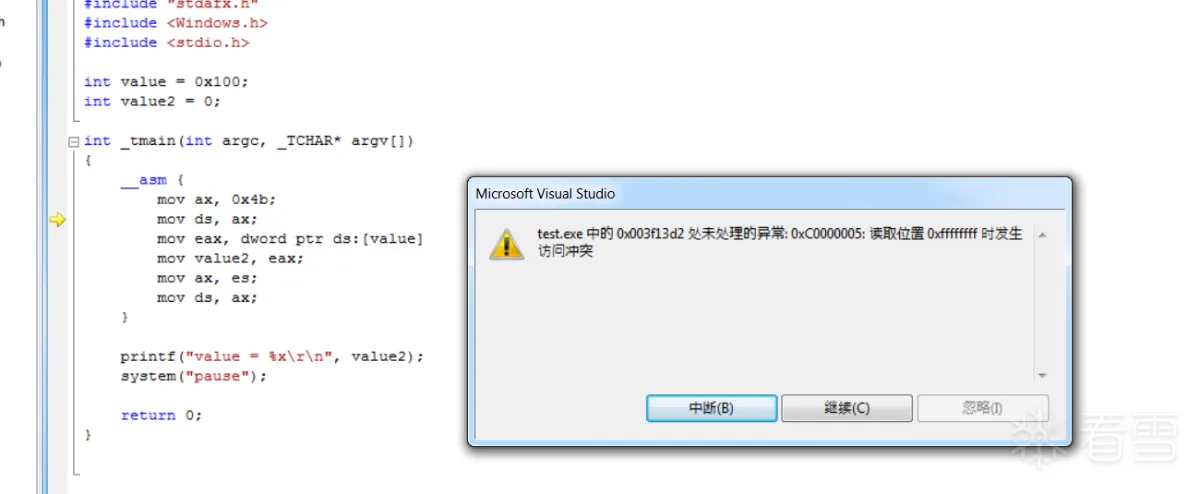Click the warning icon in the dialog
The width and height of the screenshot is (1200, 494).
(x=506, y=244)
